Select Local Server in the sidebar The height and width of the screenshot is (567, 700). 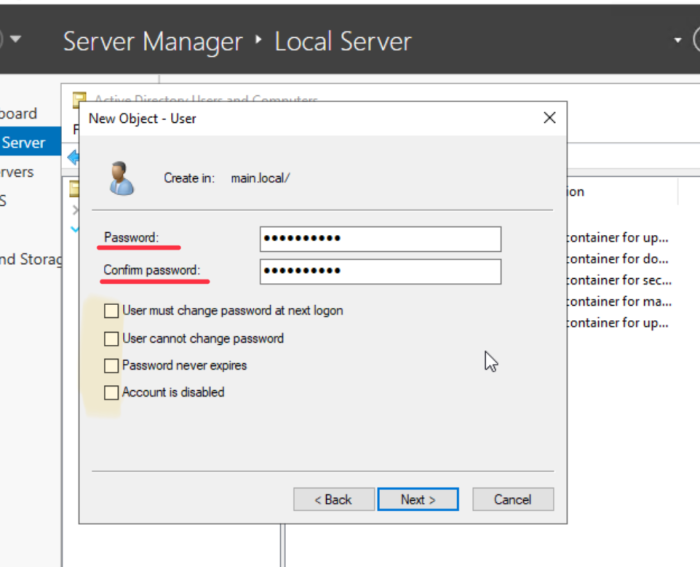coord(24,143)
